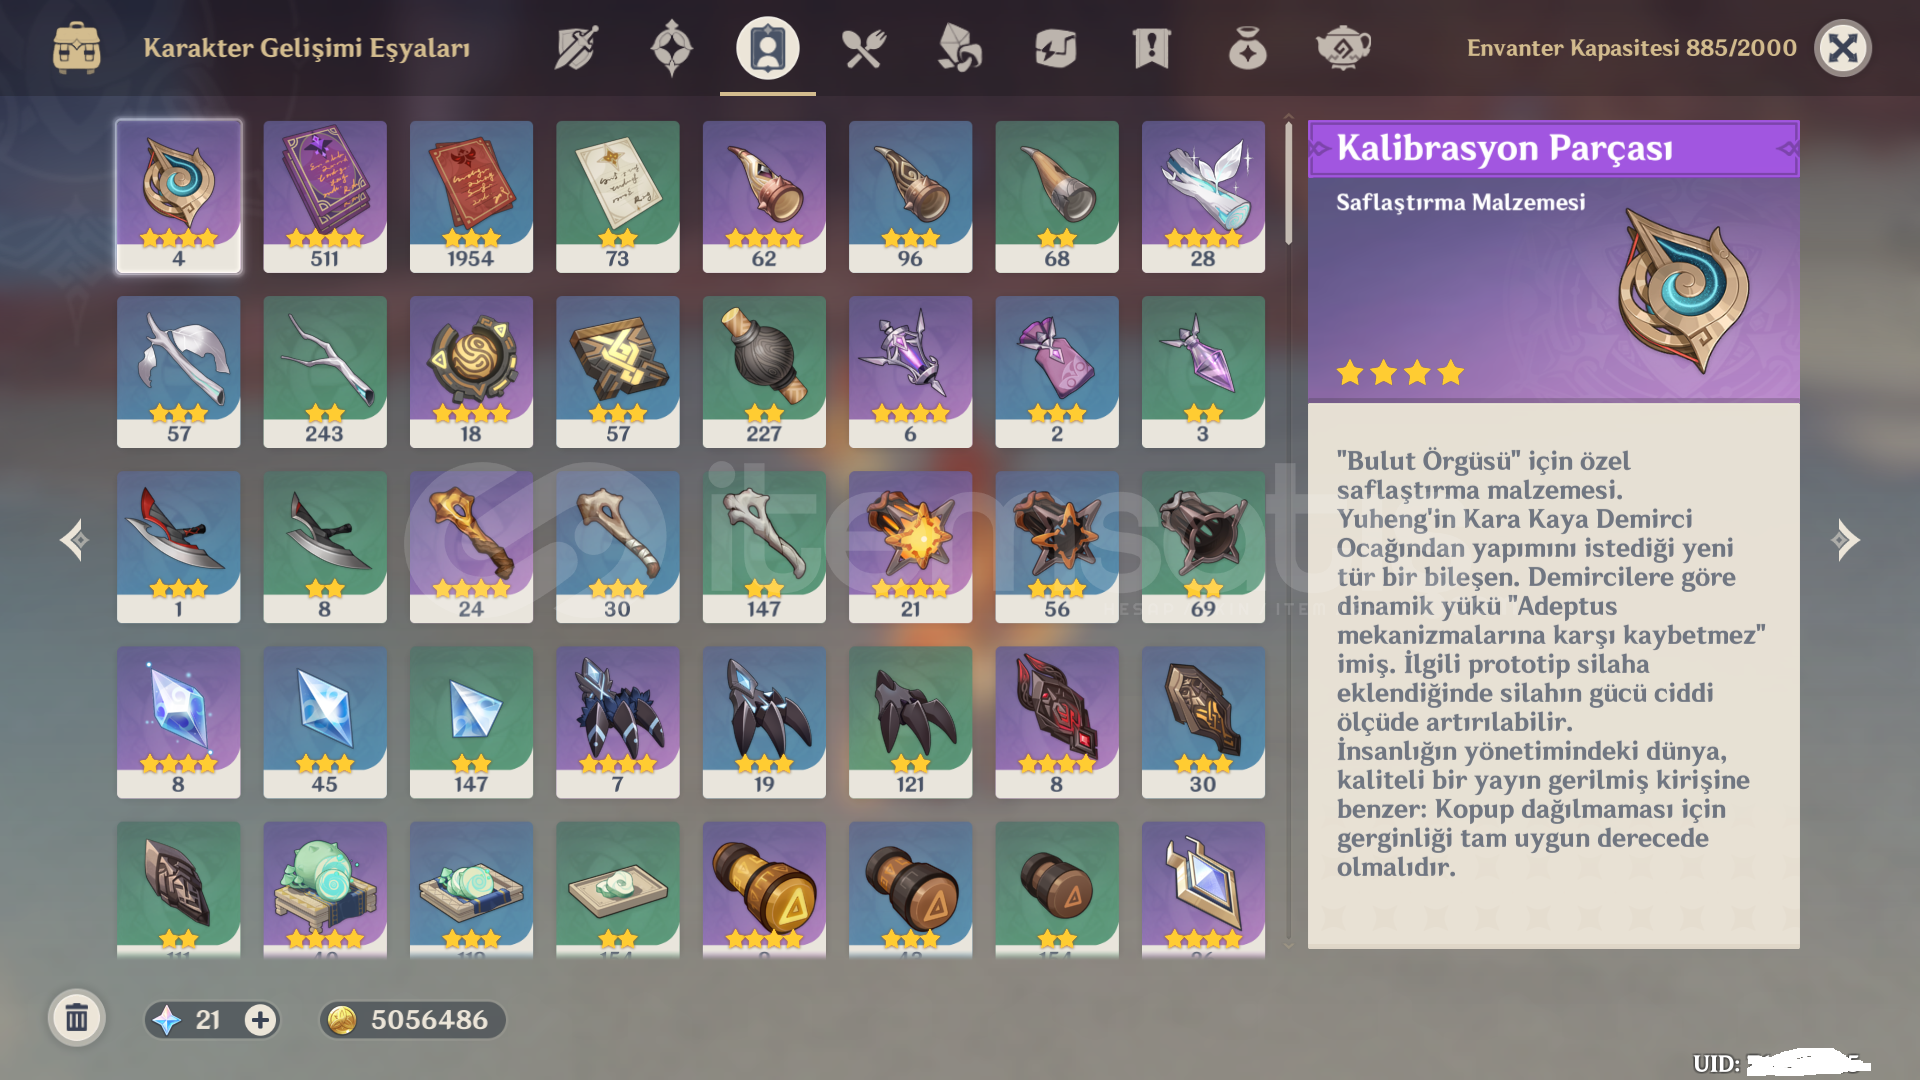Go to next inventory category arrow

[x=1846, y=540]
